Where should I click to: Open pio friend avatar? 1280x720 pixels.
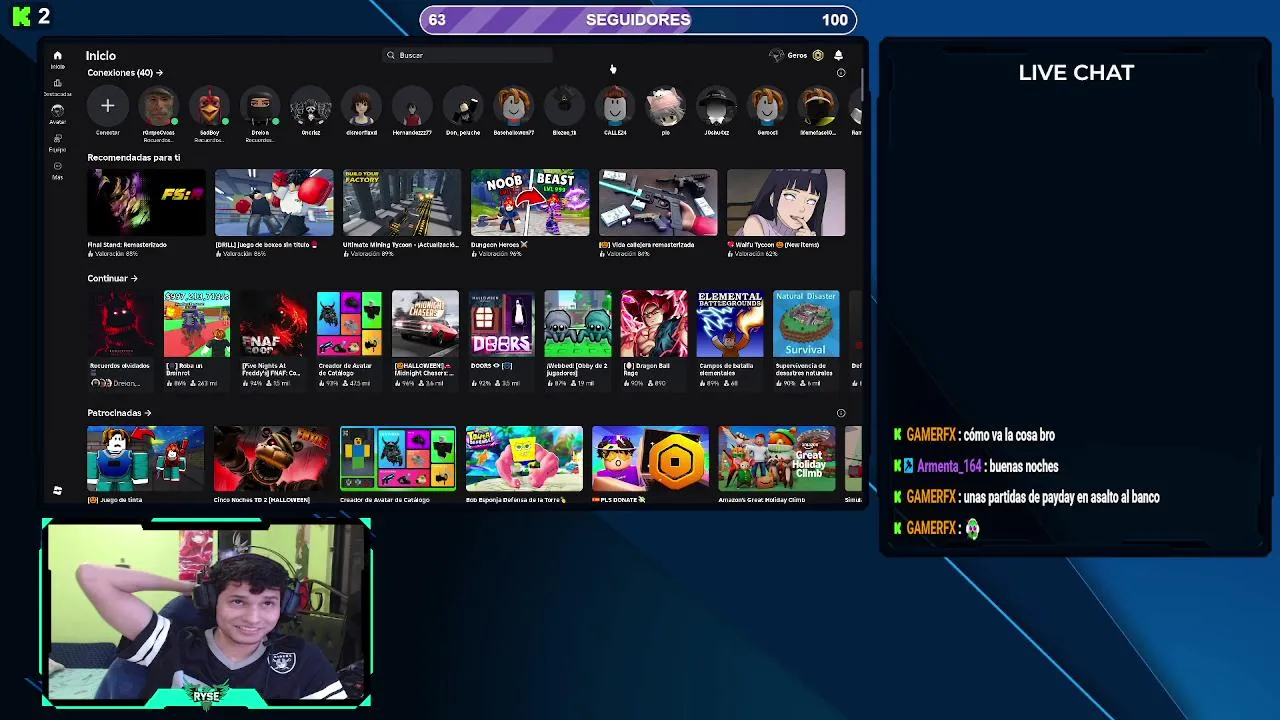coord(666,106)
